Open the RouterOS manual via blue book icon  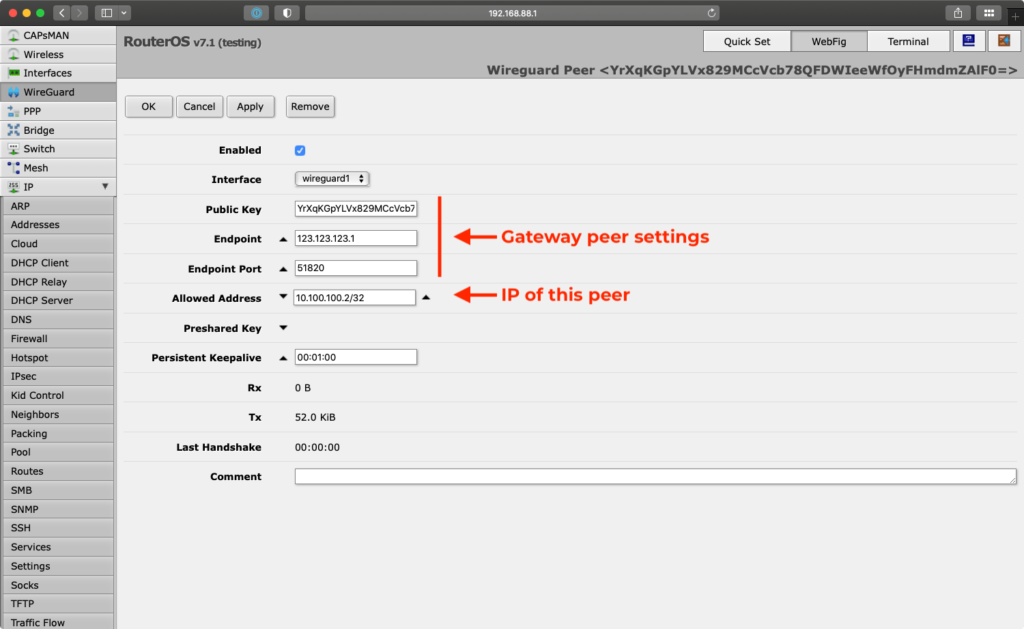[967, 41]
